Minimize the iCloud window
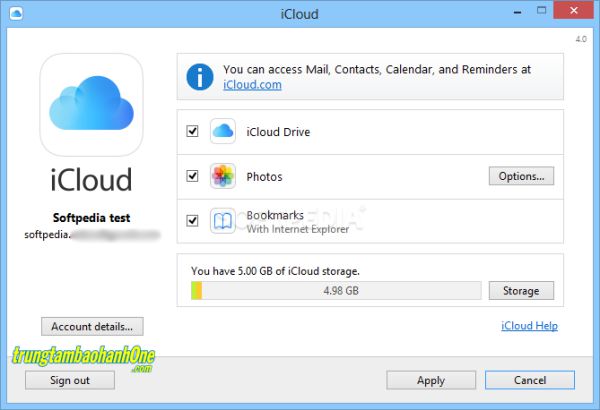The image size is (600, 410). click(517, 11)
